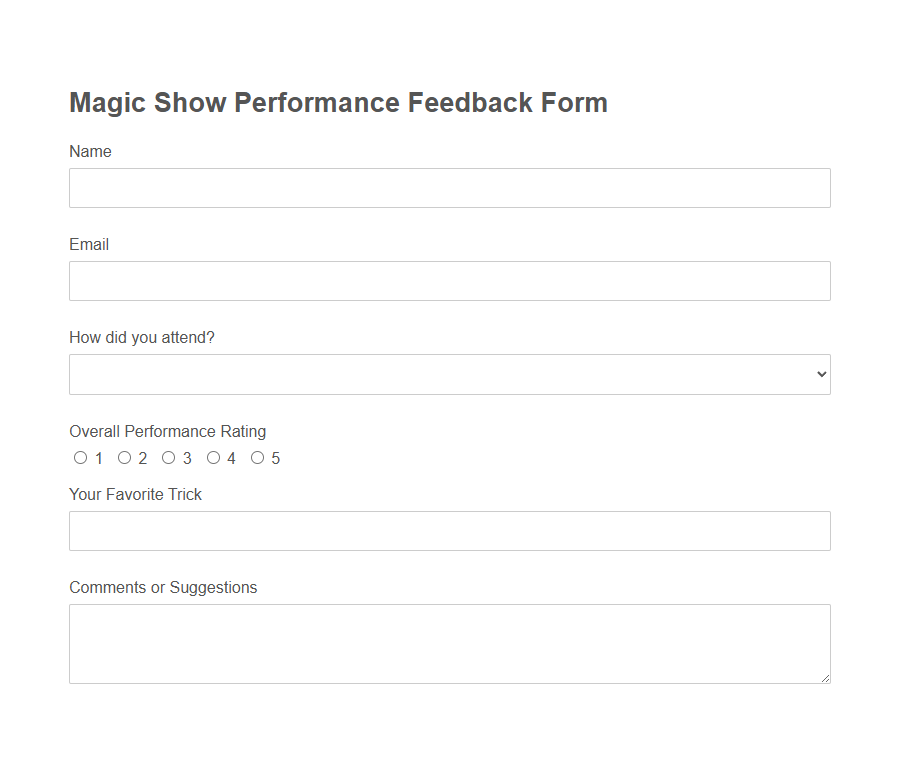Expand the attendance selection combo box
Image resolution: width=900 pixels, height=780 pixels.
tap(449, 374)
